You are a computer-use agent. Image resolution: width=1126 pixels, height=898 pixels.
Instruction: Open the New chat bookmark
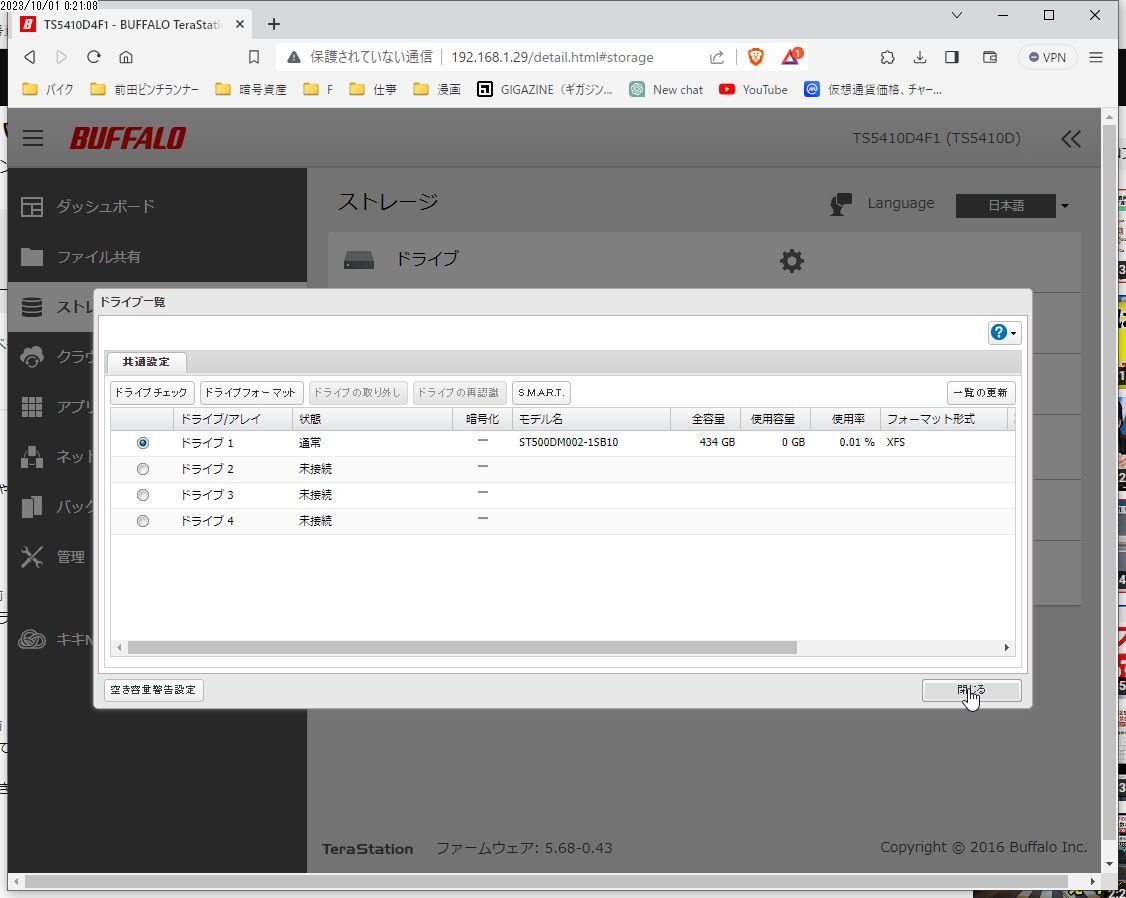[666, 89]
